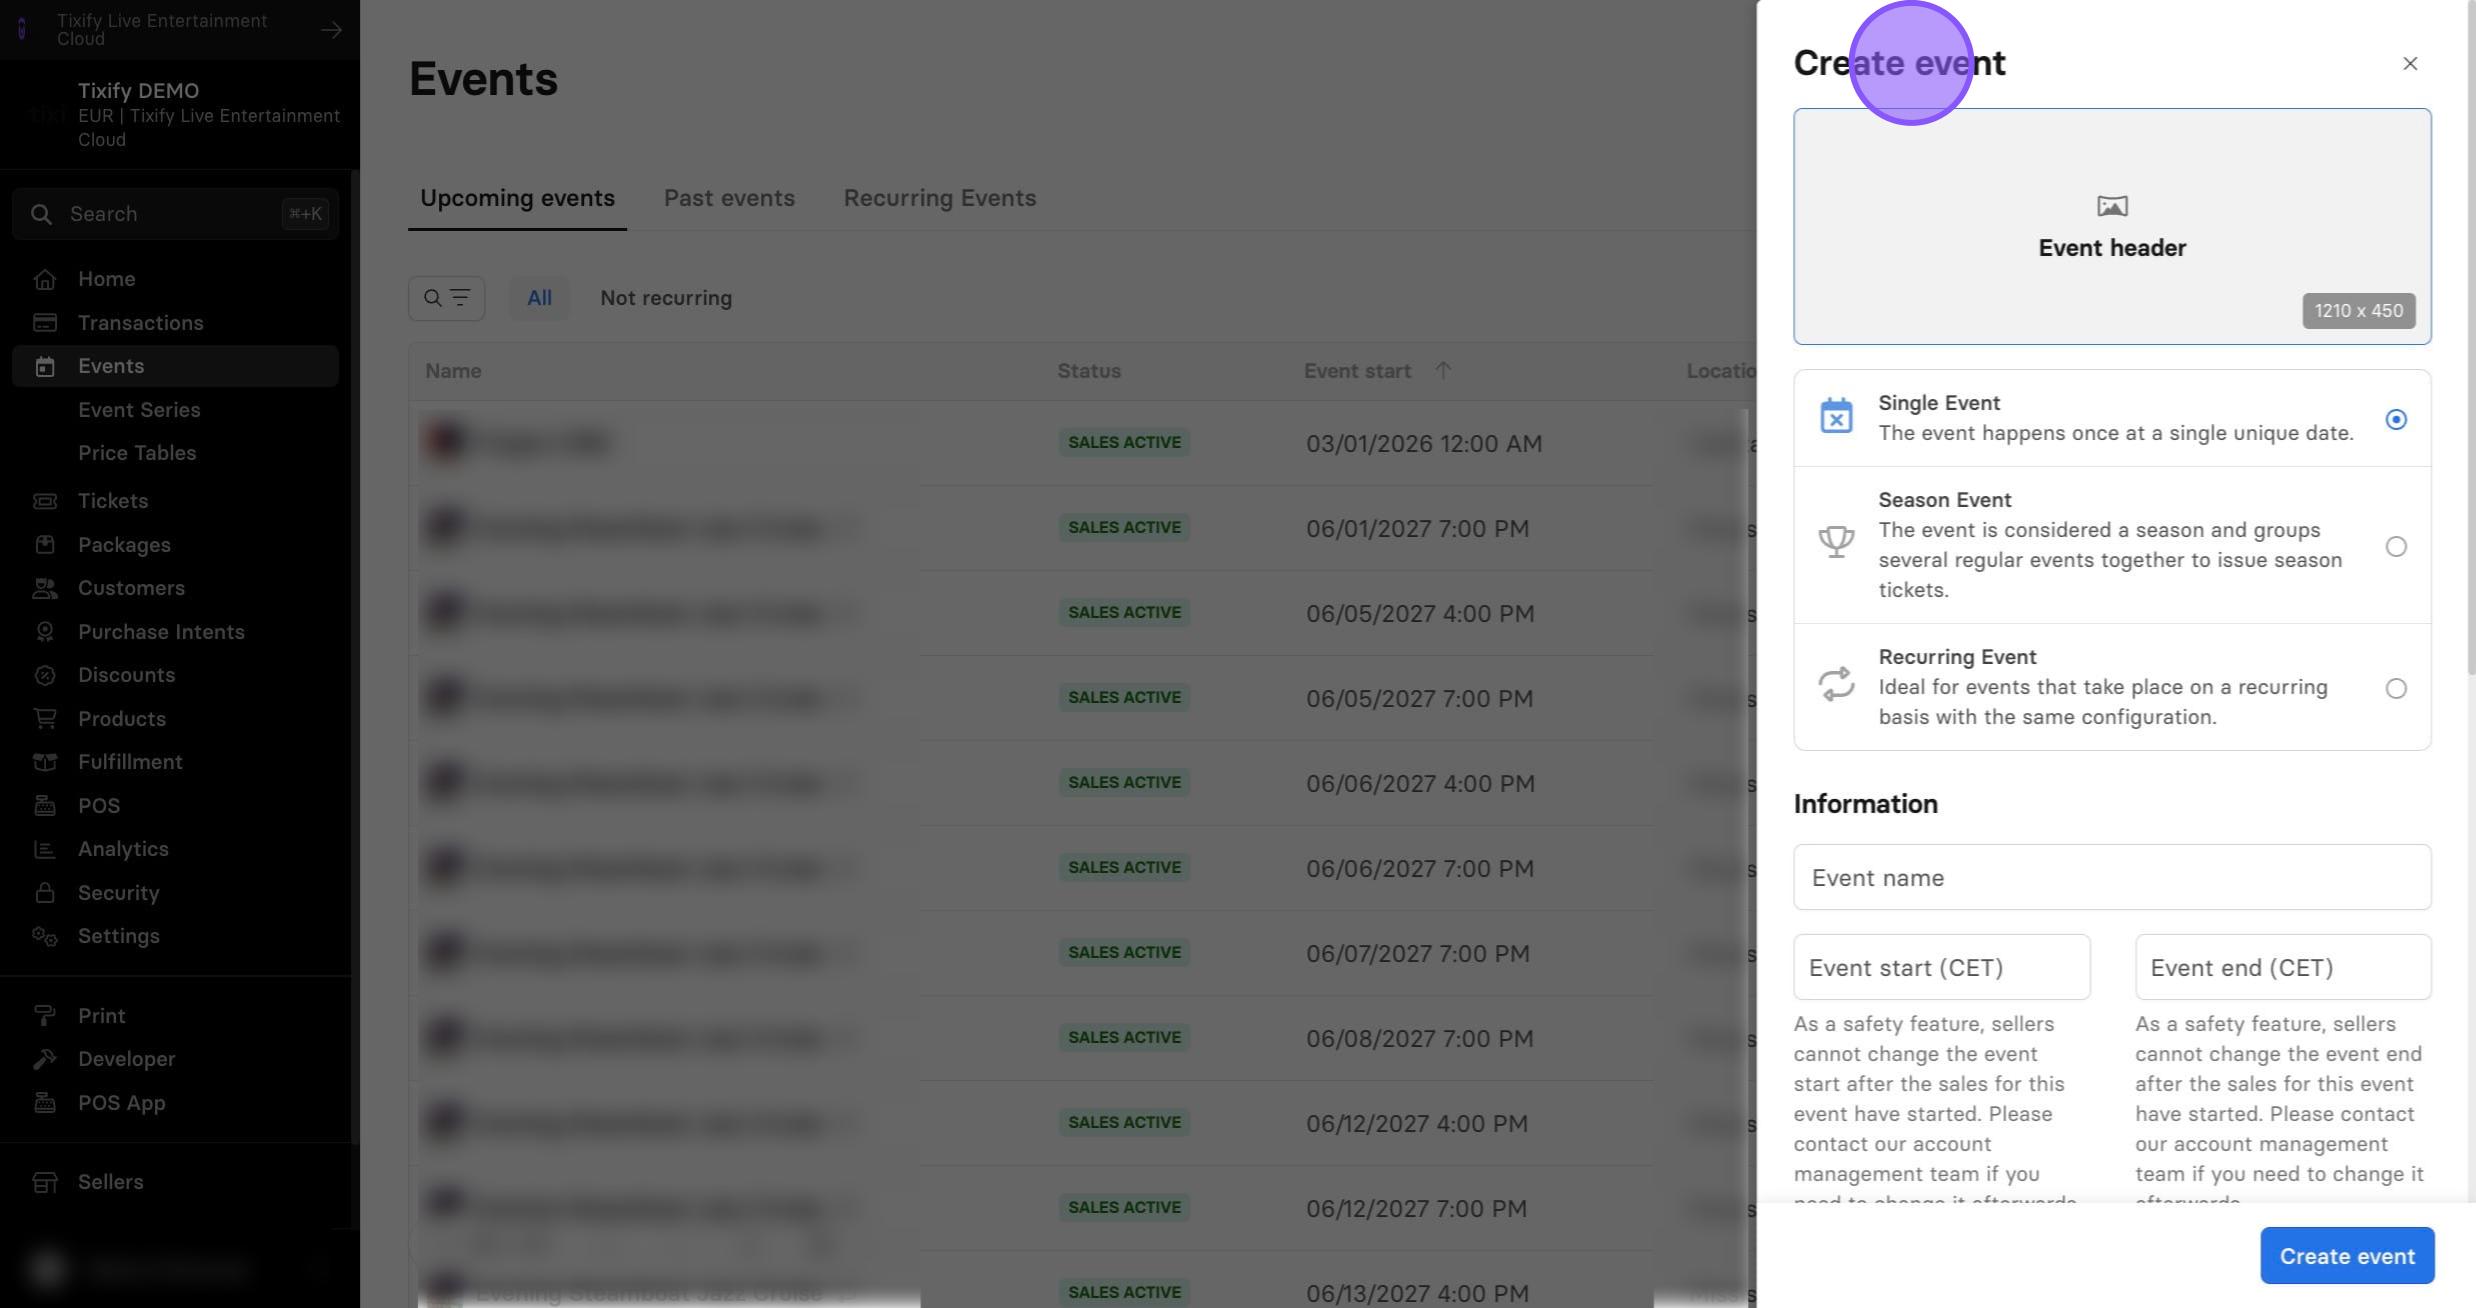Open Discounts in the sidebar
2476x1308 pixels.
176,675
